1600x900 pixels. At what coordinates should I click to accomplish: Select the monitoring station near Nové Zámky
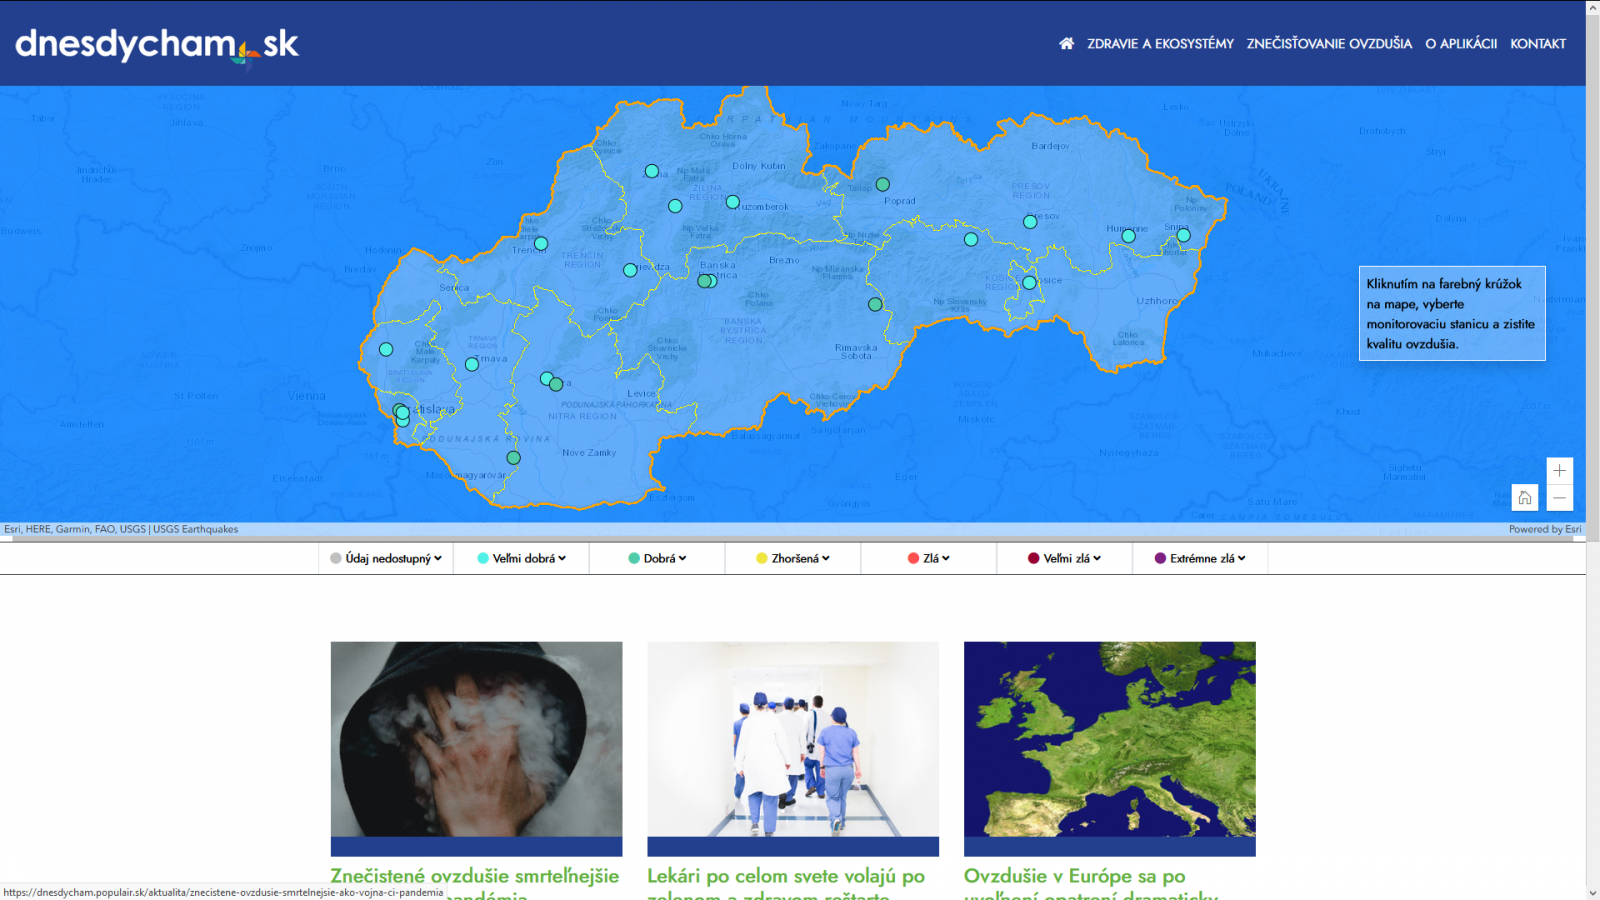513,458
